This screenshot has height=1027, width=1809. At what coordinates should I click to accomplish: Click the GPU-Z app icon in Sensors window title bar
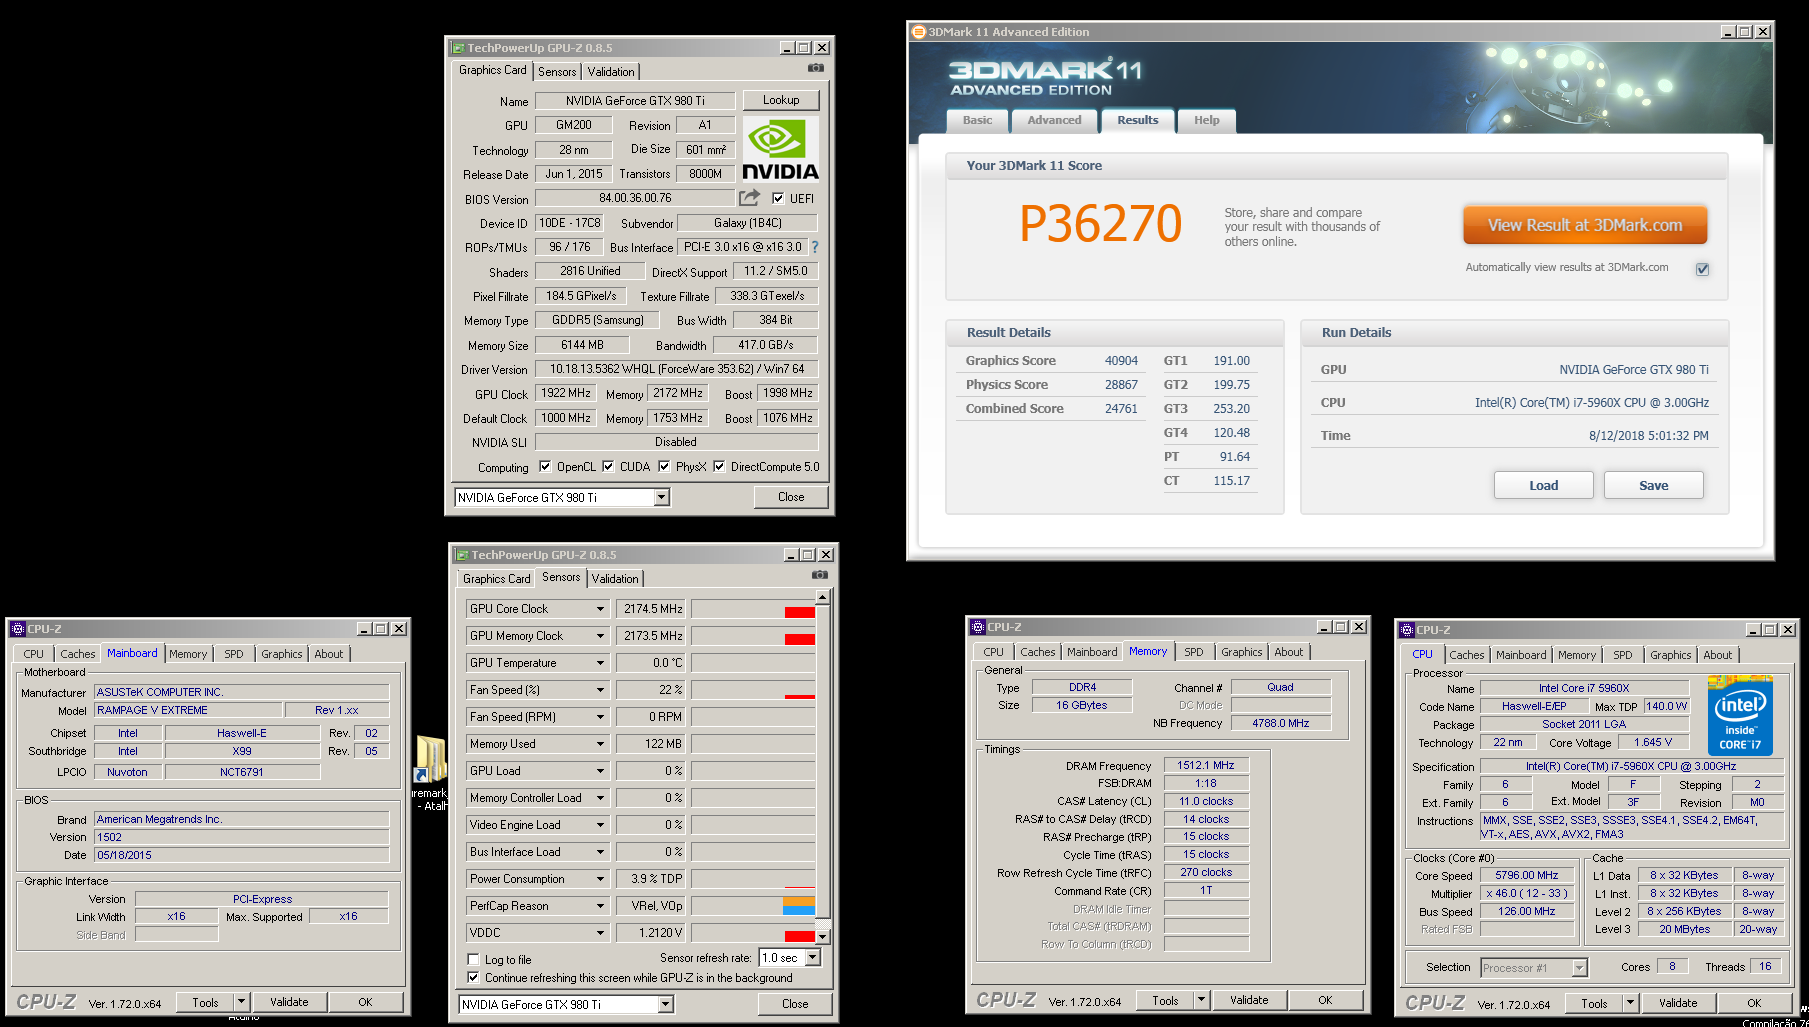[x=462, y=555]
